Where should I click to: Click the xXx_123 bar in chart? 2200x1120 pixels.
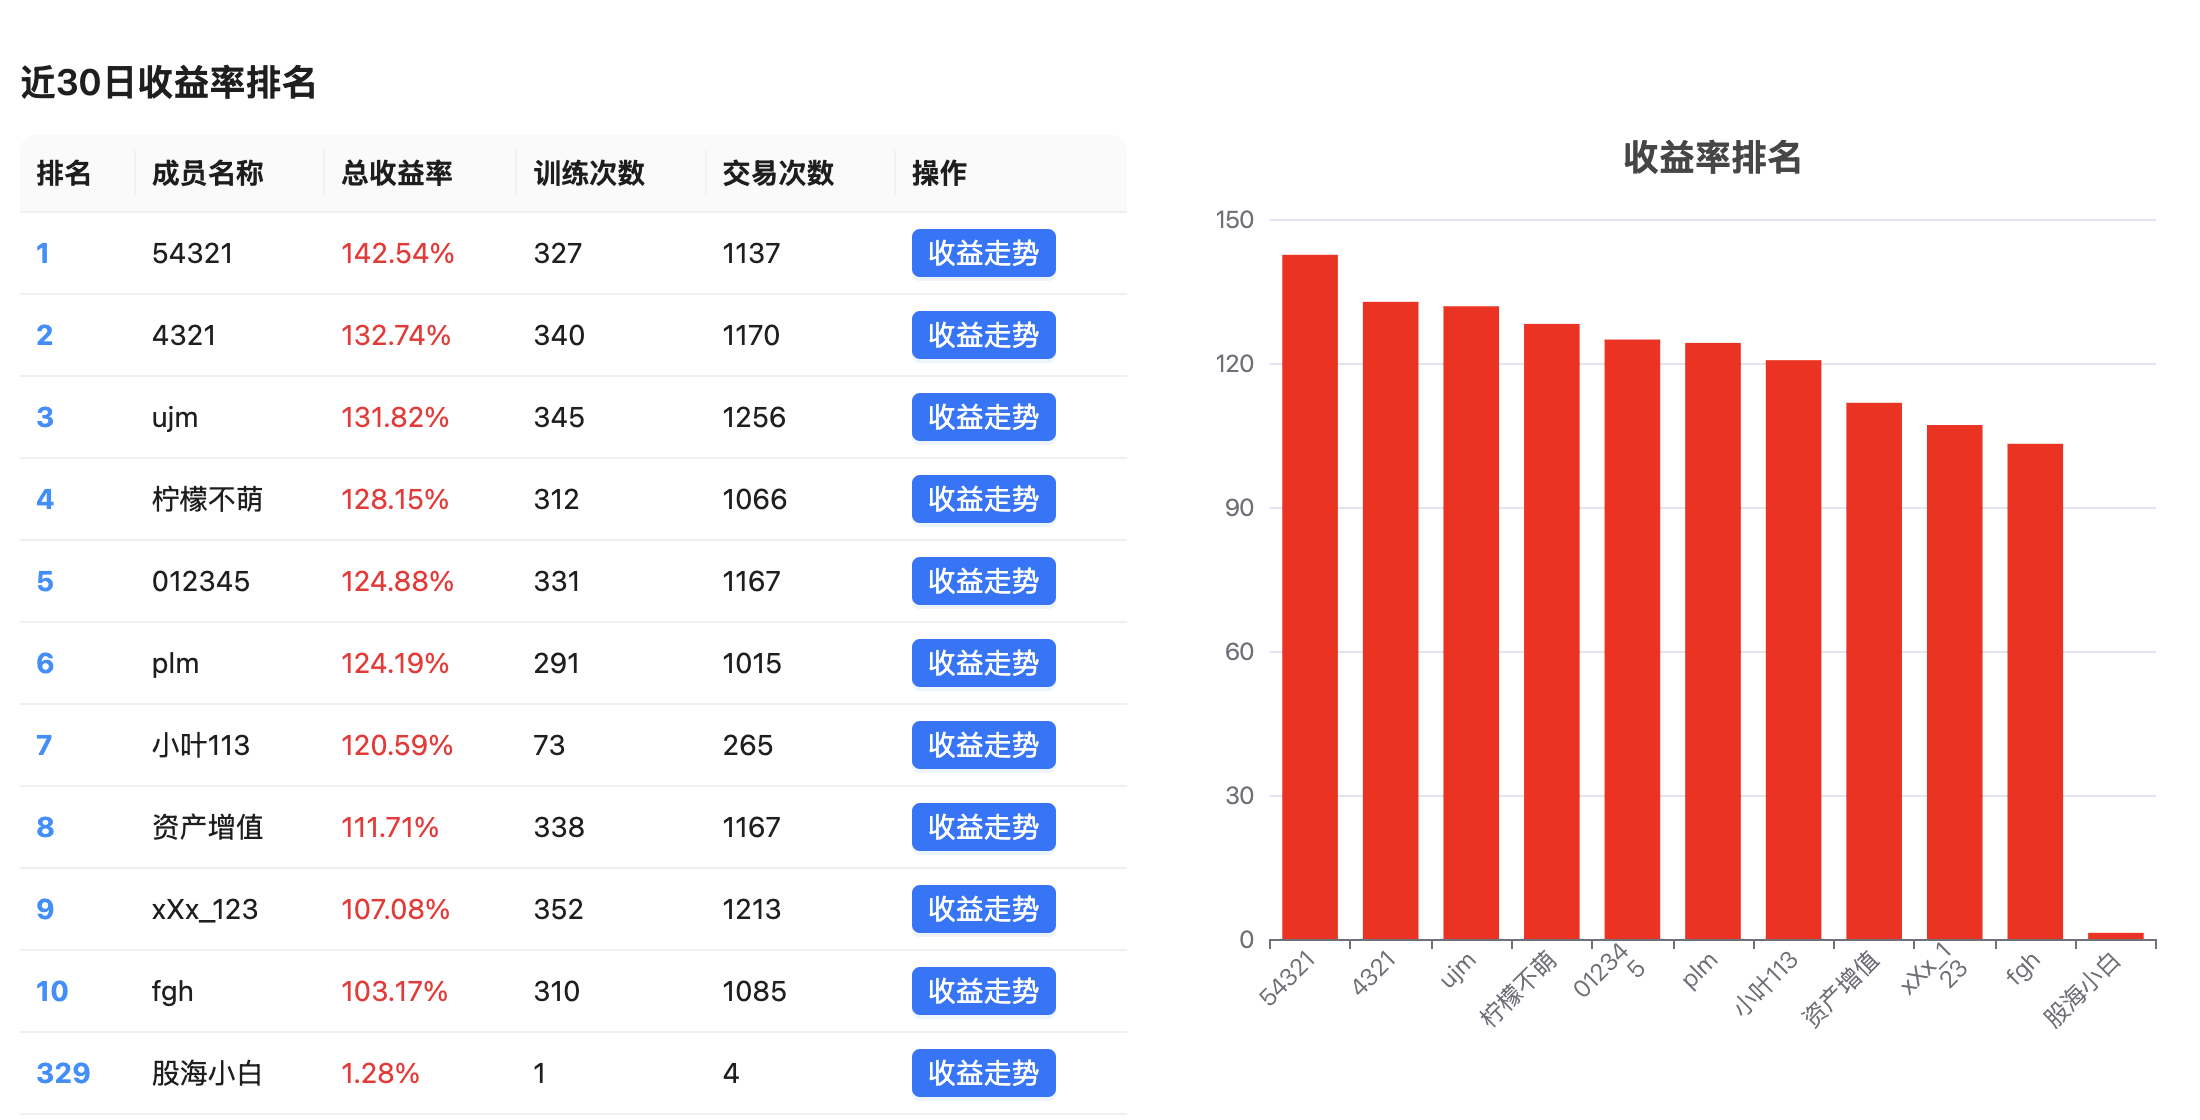click(1954, 682)
